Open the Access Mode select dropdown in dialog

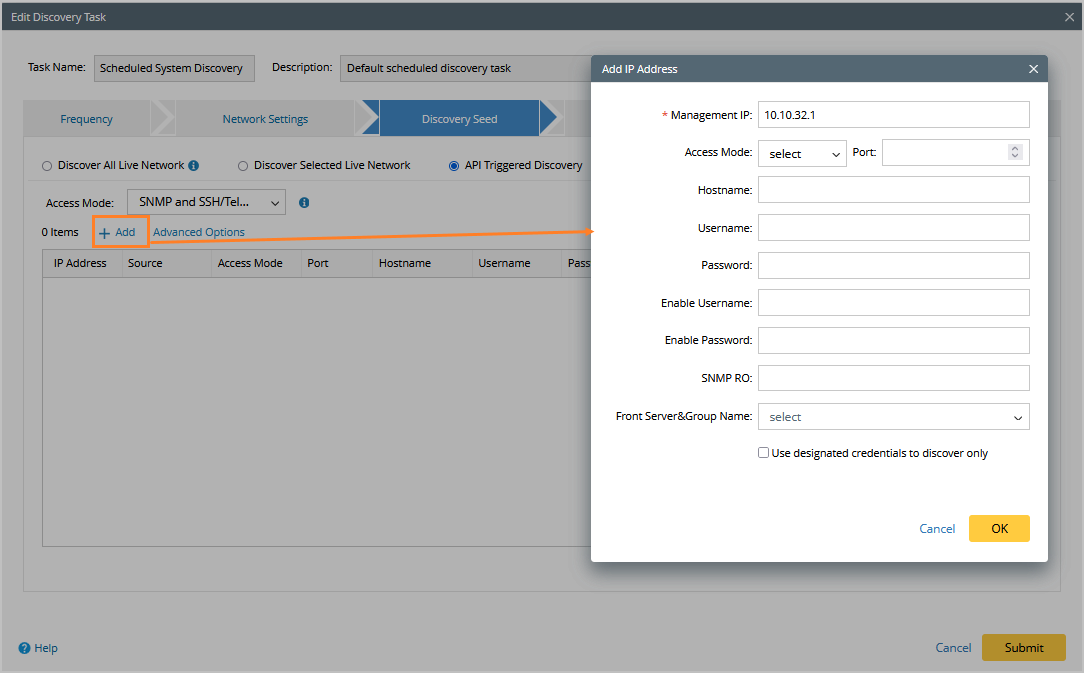802,153
